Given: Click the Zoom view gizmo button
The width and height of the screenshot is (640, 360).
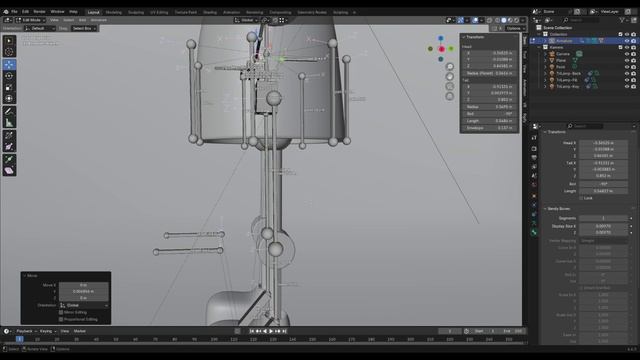Looking at the screenshot, I should pos(449,67).
